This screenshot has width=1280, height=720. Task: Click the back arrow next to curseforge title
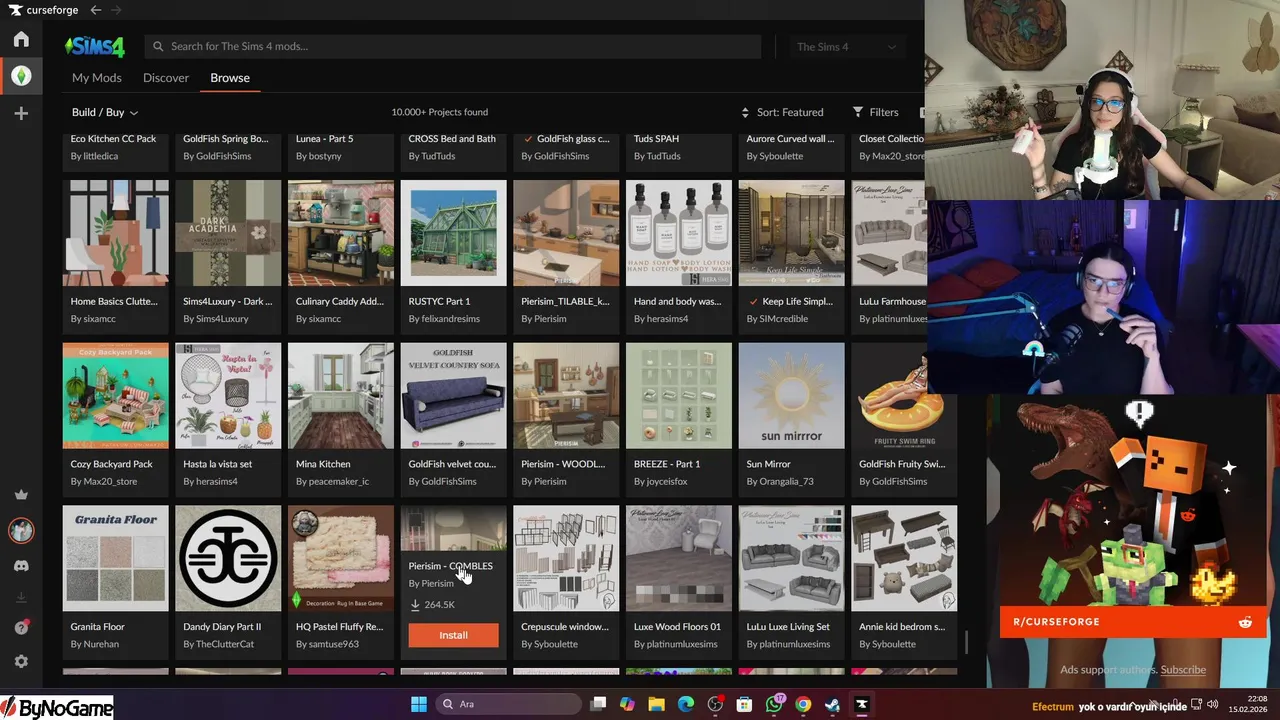(x=96, y=10)
